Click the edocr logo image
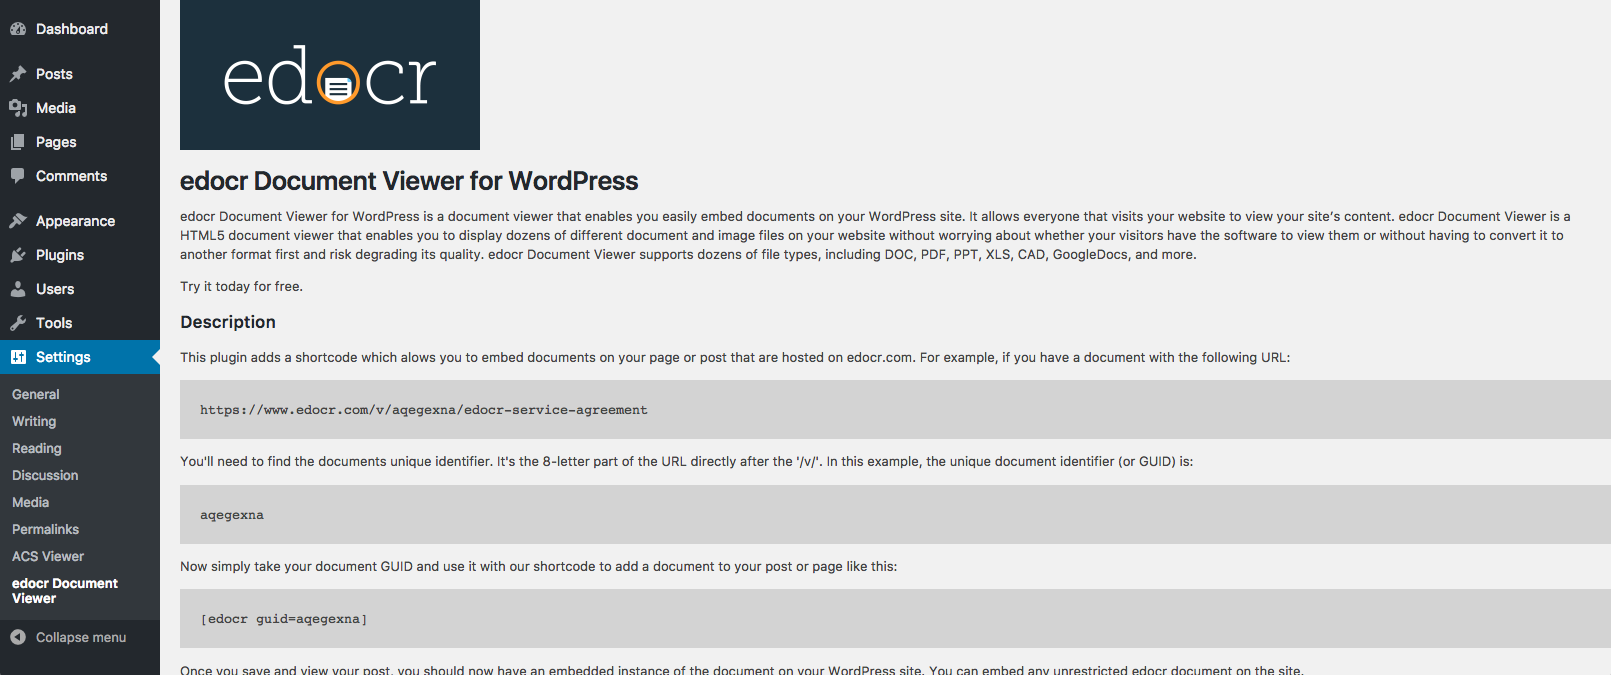Viewport: 1611px width, 675px height. tap(330, 75)
